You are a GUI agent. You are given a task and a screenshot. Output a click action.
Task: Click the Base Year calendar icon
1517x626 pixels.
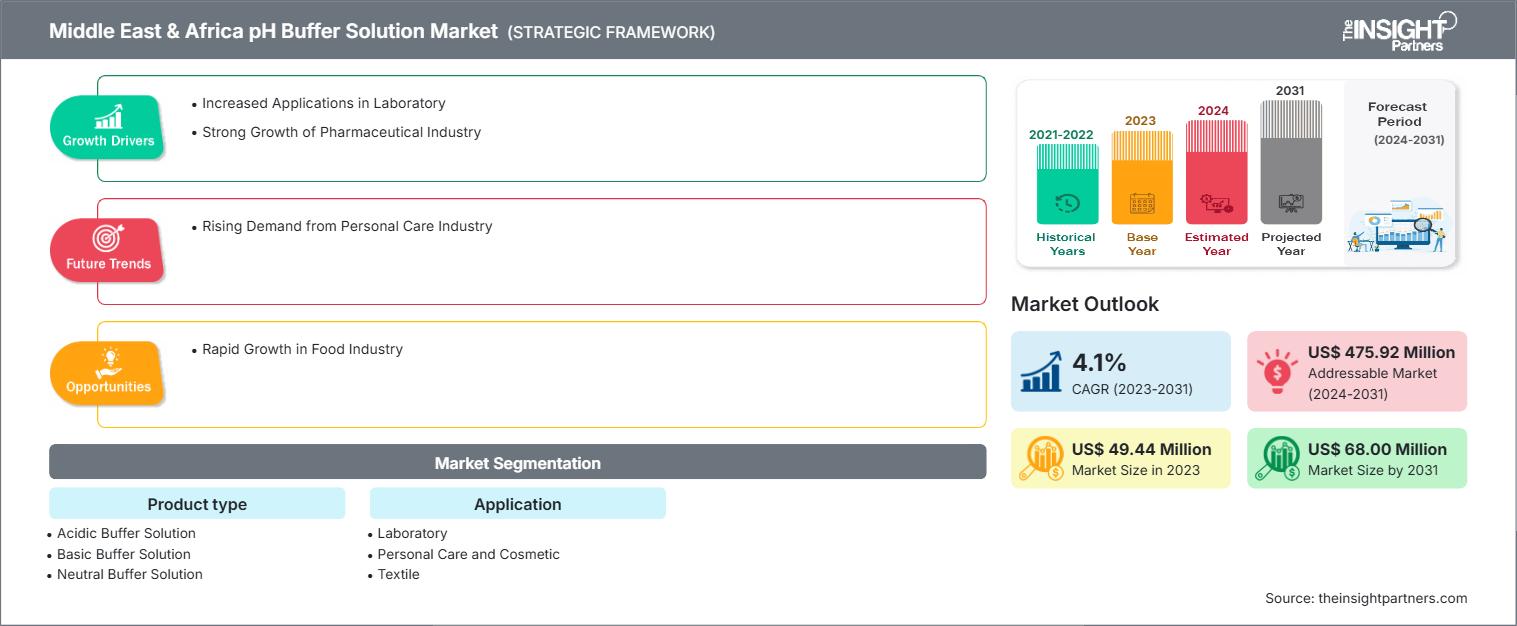coord(1142,204)
